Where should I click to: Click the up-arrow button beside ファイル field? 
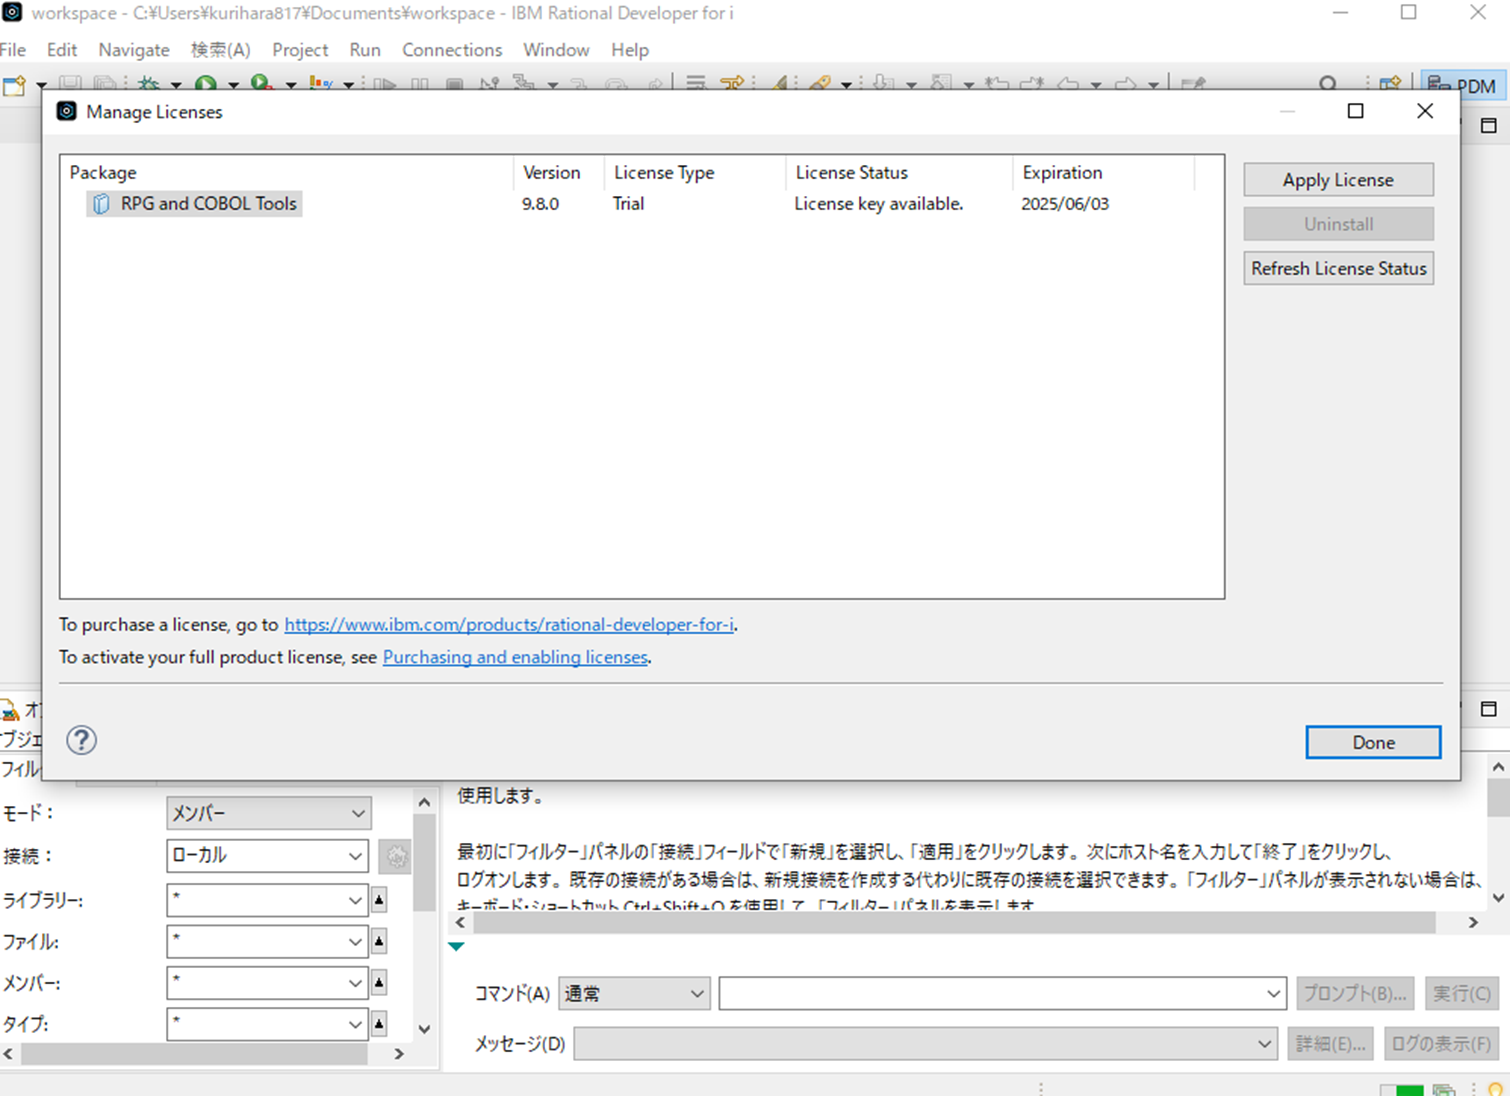[x=379, y=941]
